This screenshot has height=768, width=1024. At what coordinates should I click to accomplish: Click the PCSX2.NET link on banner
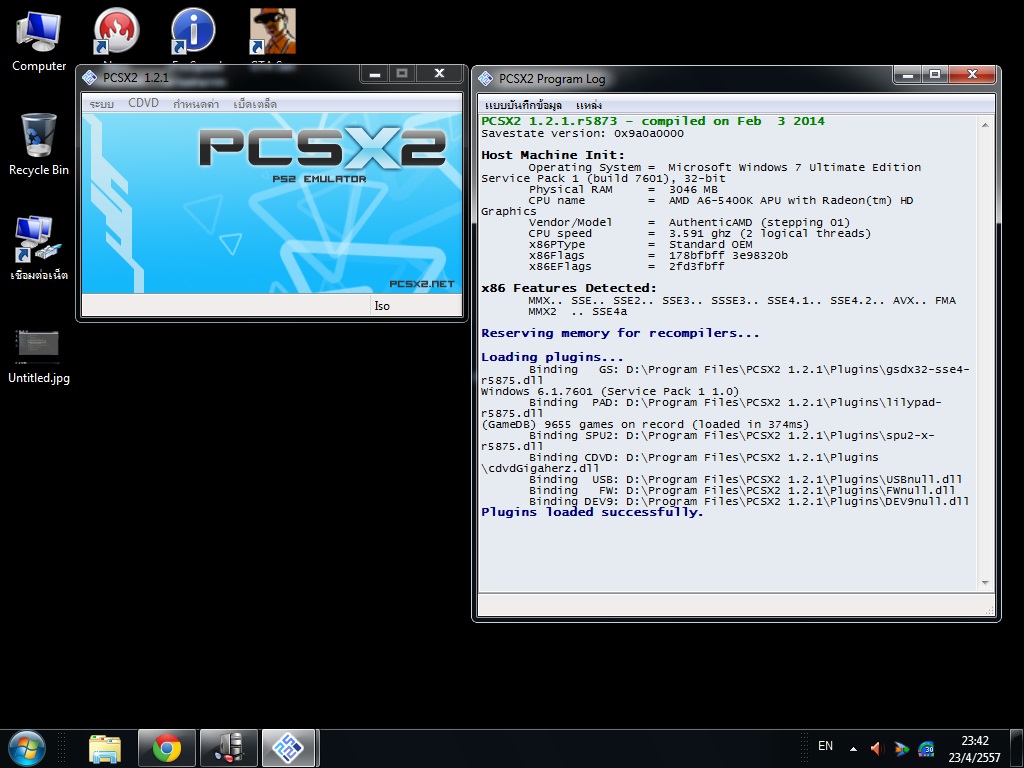[421, 284]
